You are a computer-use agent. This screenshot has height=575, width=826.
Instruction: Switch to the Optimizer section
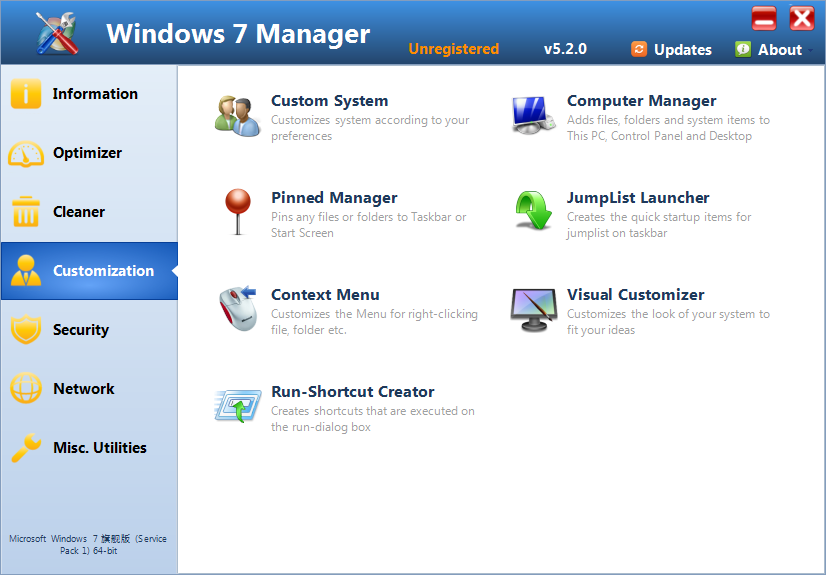(89, 153)
